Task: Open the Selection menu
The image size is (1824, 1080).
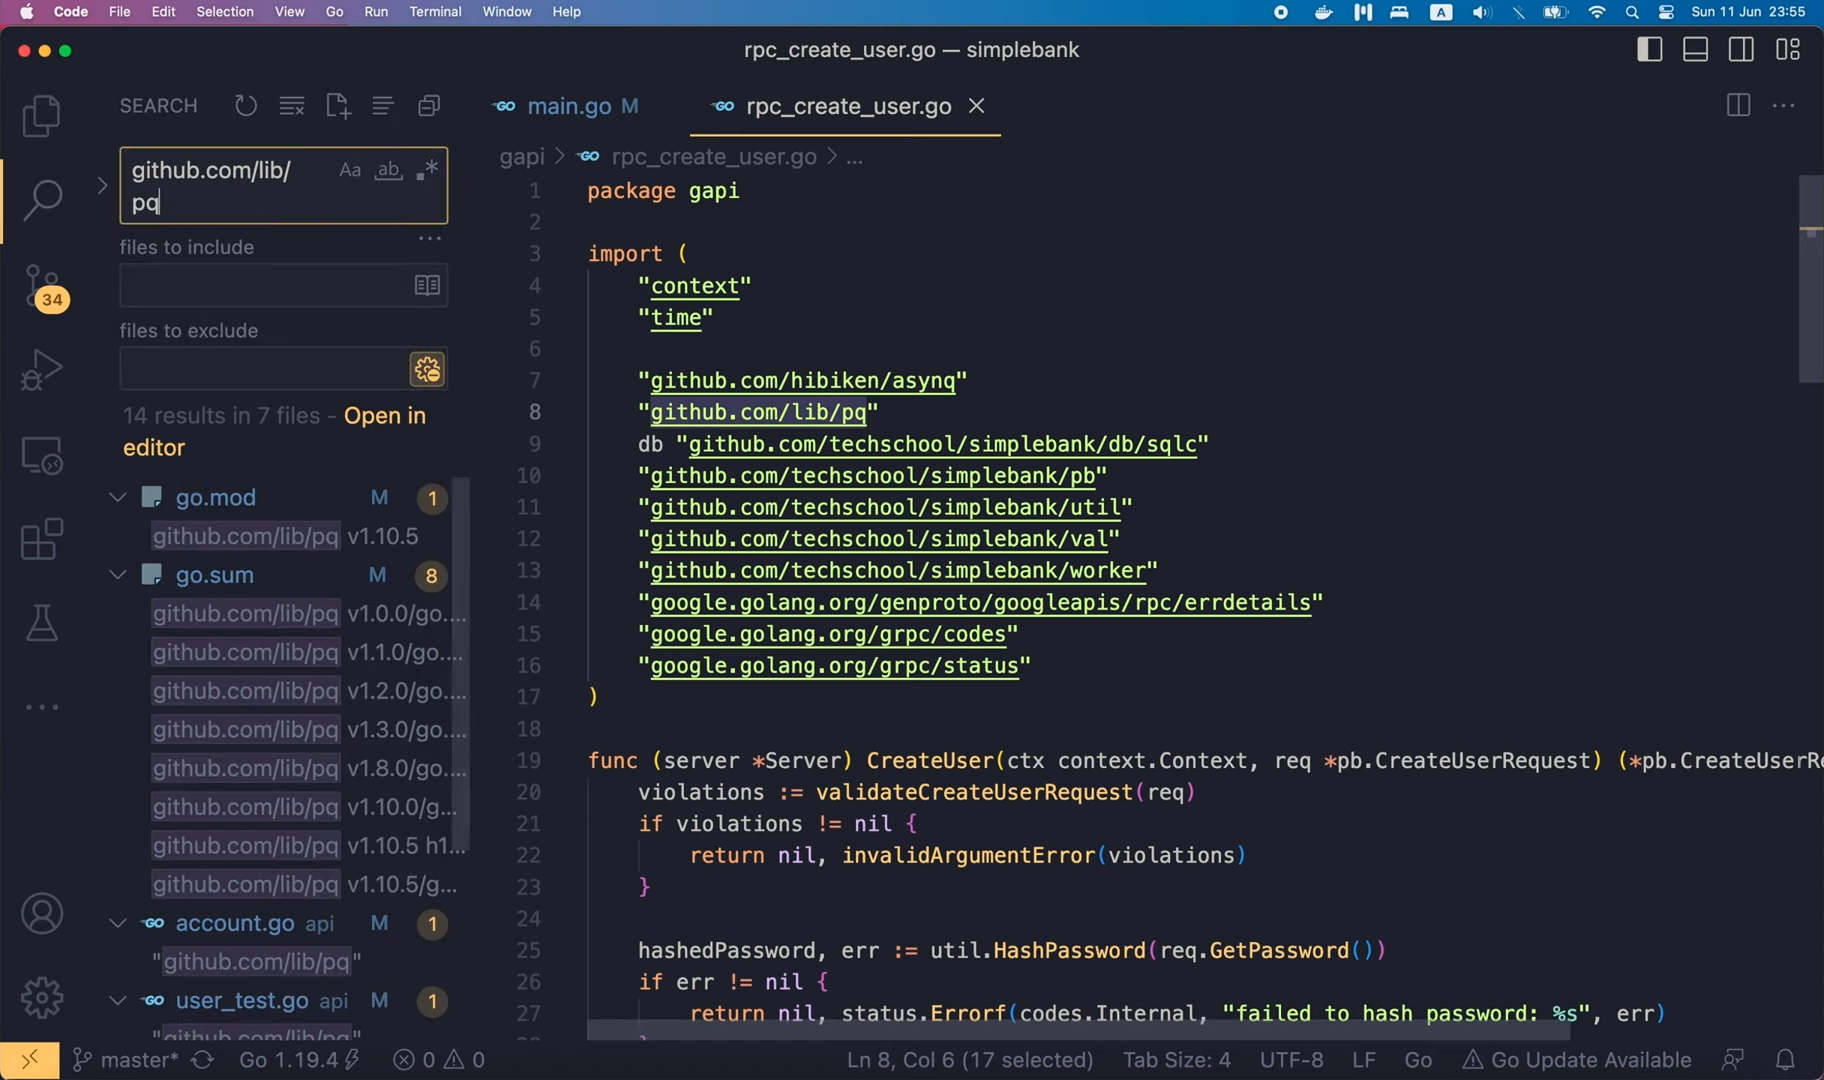Action: tap(225, 12)
